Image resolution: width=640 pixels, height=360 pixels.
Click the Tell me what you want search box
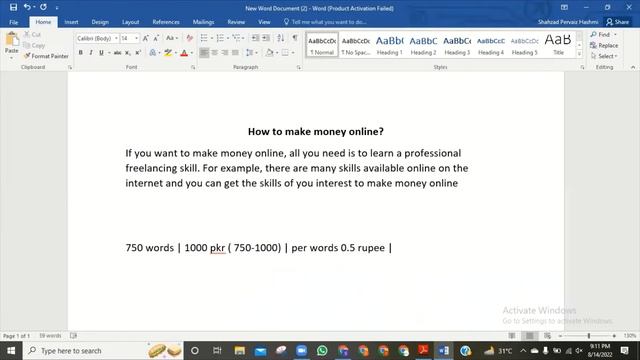(325, 22)
